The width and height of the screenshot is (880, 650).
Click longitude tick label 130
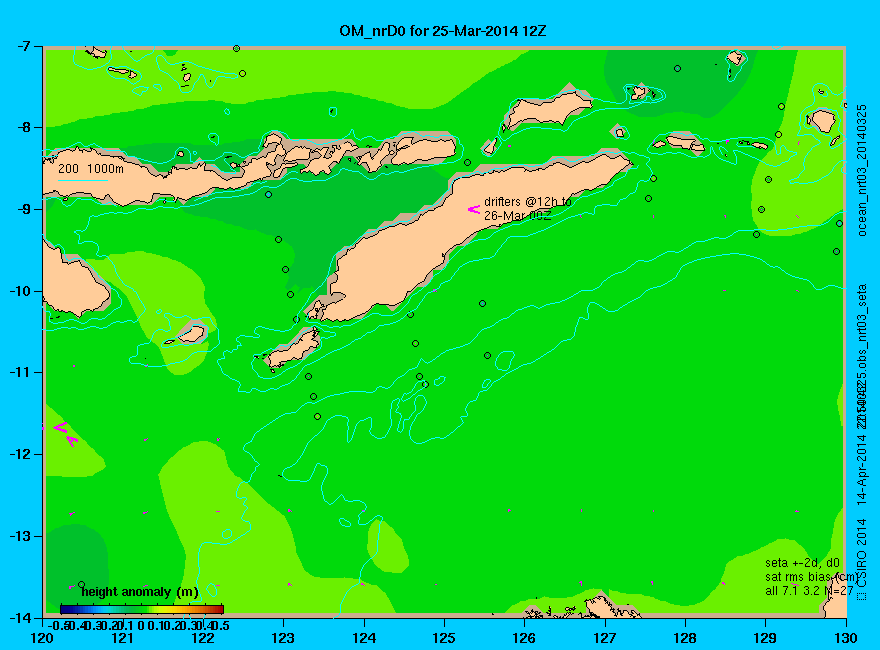[846, 638]
